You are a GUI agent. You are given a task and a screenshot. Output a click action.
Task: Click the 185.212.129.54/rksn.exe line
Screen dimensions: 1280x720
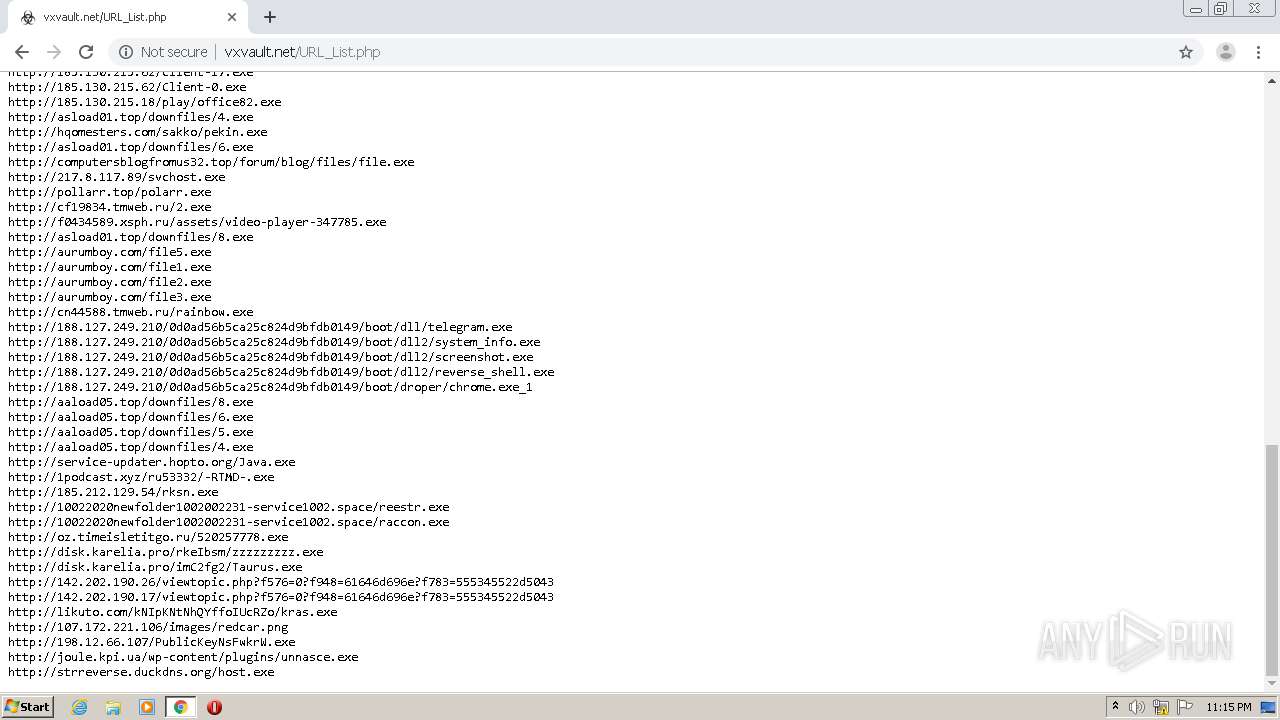coord(113,492)
